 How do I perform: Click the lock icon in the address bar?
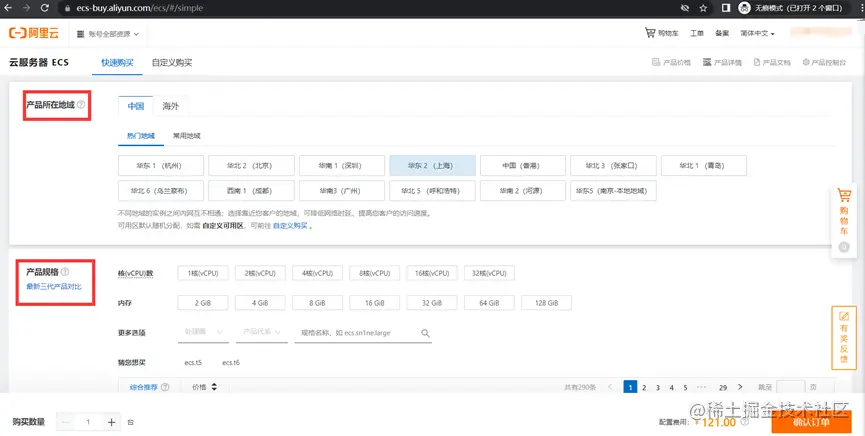(67, 8)
